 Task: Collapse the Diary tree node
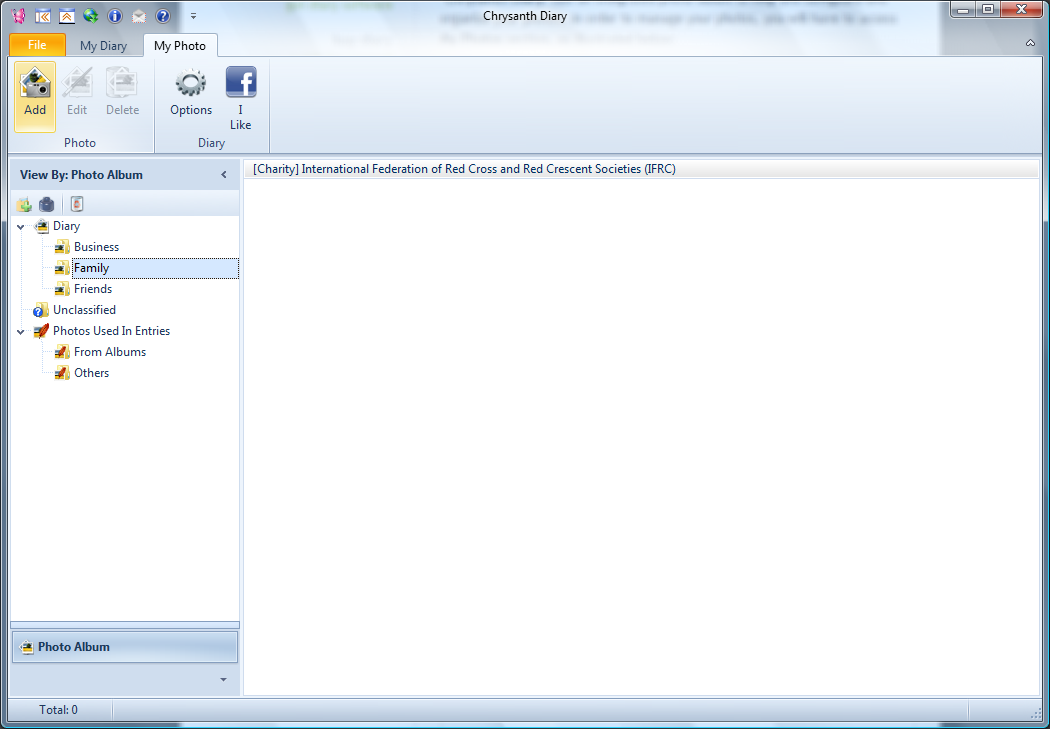21,227
